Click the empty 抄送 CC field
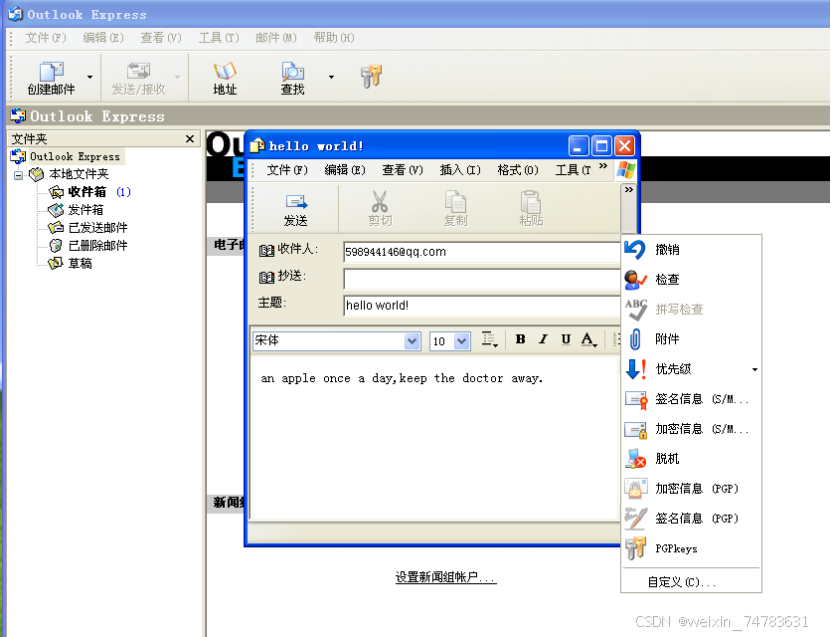 coord(481,279)
